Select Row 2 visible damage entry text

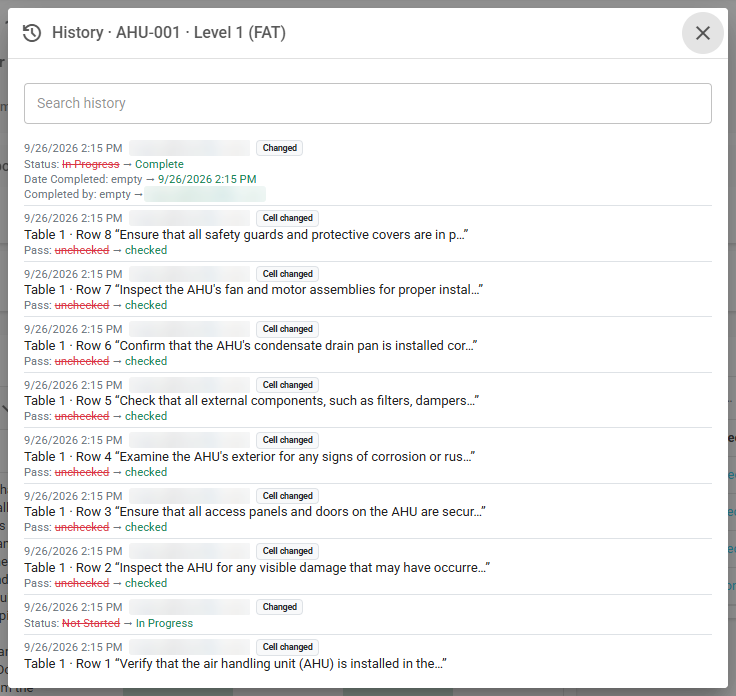click(257, 567)
